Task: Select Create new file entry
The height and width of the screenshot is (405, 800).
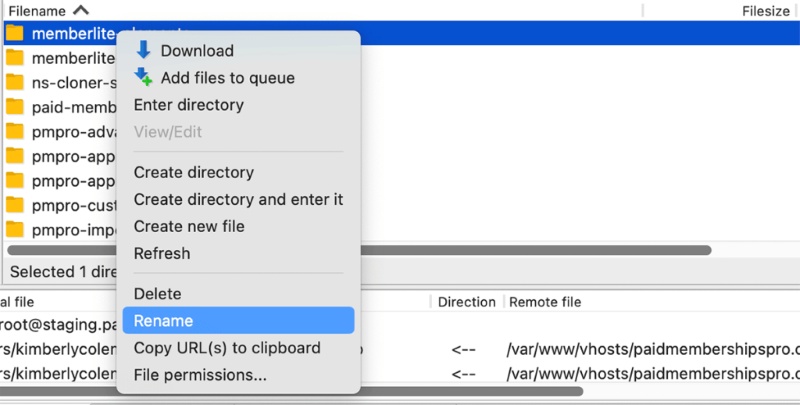Action: pyautogui.click(x=189, y=226)
